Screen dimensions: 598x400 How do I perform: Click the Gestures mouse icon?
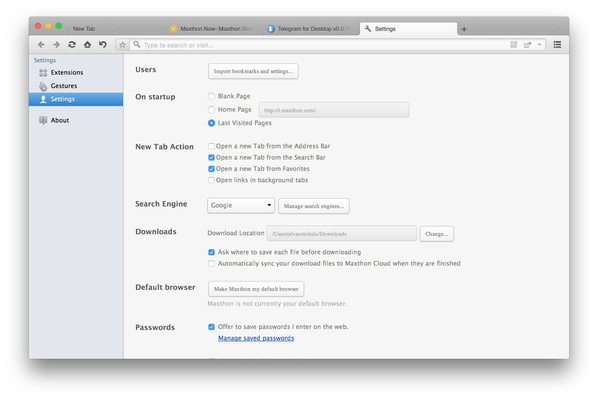coord(43,86)
